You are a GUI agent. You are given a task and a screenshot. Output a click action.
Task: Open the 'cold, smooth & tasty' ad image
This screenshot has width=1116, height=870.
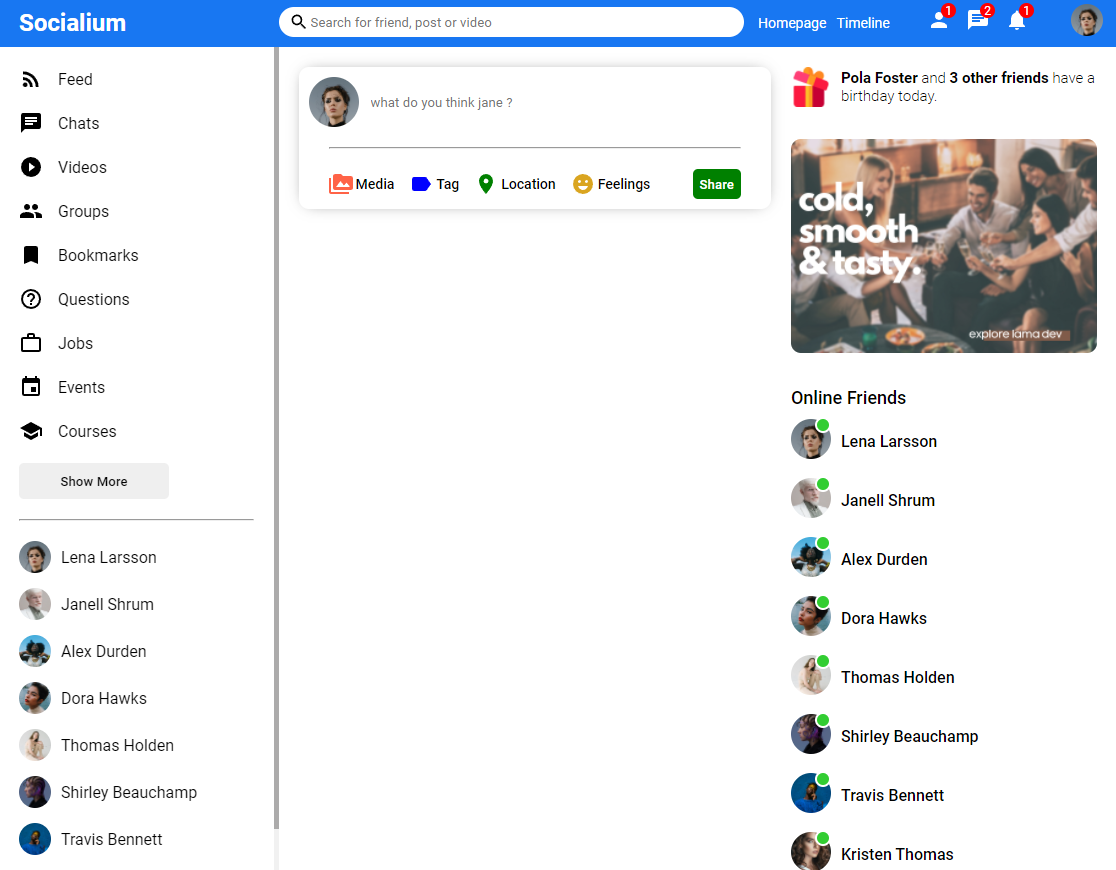pos(944,246)
